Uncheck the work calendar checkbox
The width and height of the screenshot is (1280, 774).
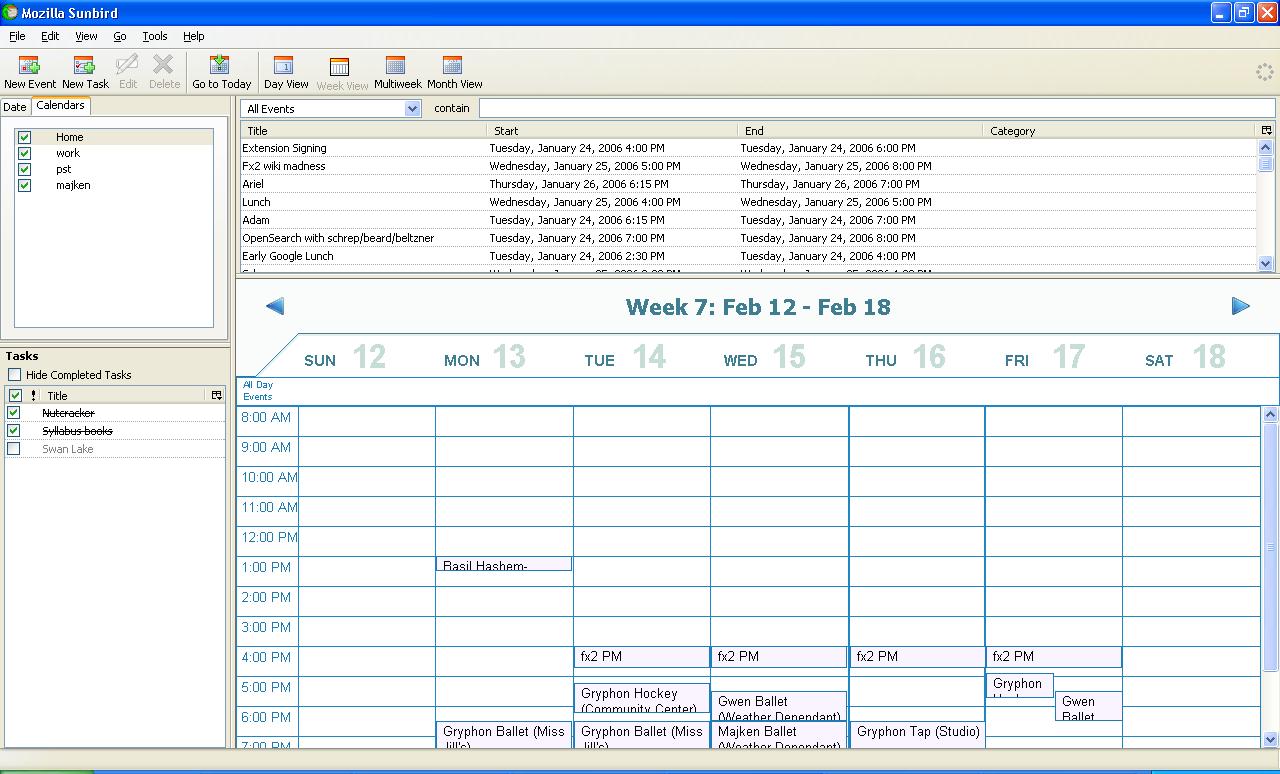25,153
